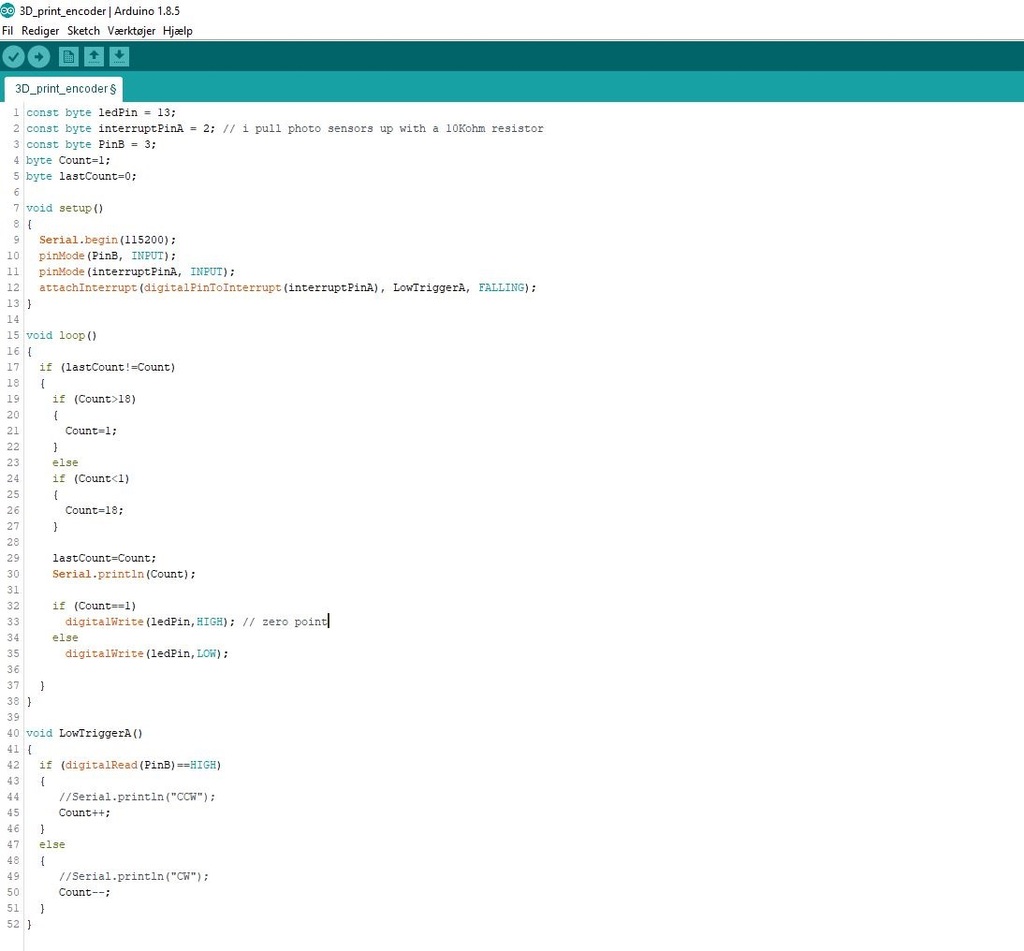Click the "void LowTriggerA()" line
Image resolution: width=1024 pixels, height=951 pixels.
point(84,733)
